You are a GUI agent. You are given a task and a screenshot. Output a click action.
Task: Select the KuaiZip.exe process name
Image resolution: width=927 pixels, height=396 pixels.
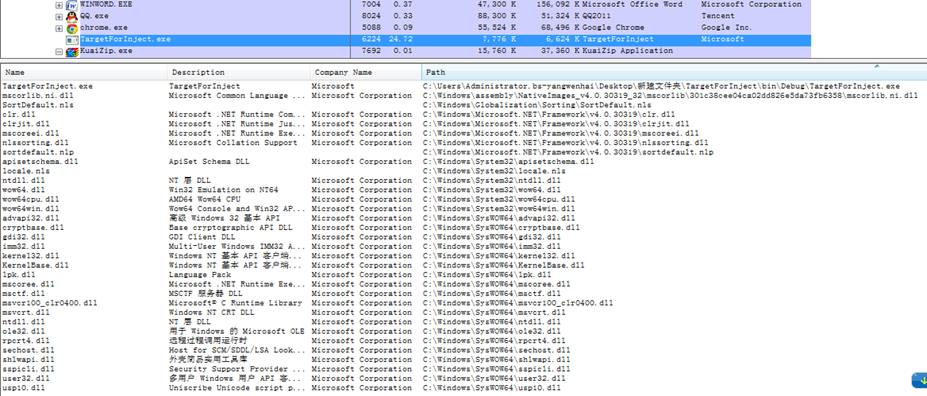(x=106, y=51)
